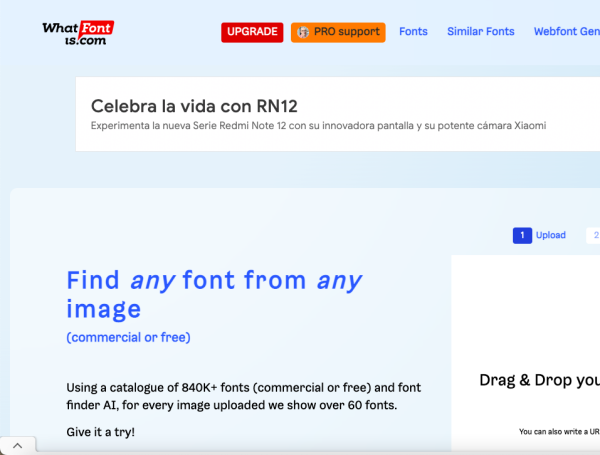
Task: Go to Similar Fonts page
Action: coord(481,31)
